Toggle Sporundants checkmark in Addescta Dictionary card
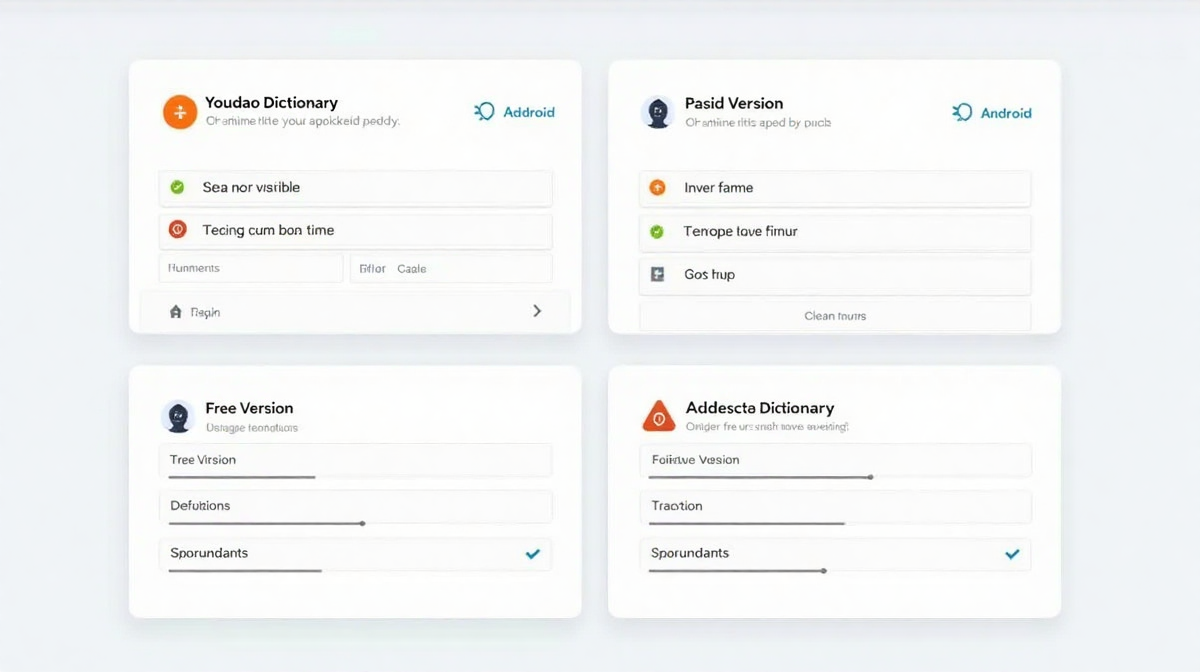The height and width of the screenshot is (672, 1200). coord(1012,553)
